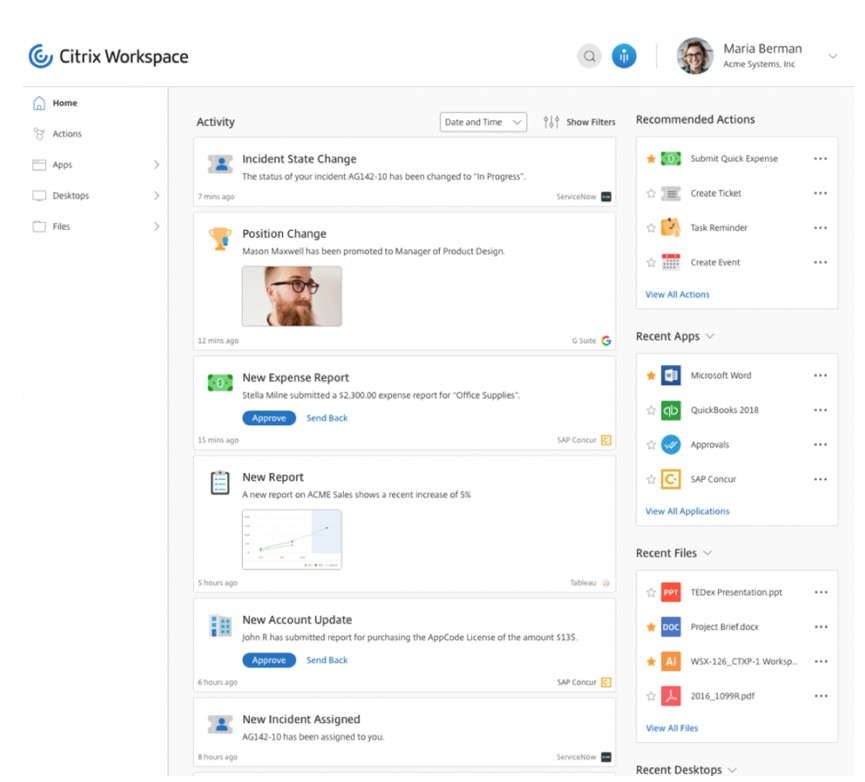The width and height of the screenshot is (865, 782).
Task: Collapse the Recent Files section
Action: pos(707,553)
